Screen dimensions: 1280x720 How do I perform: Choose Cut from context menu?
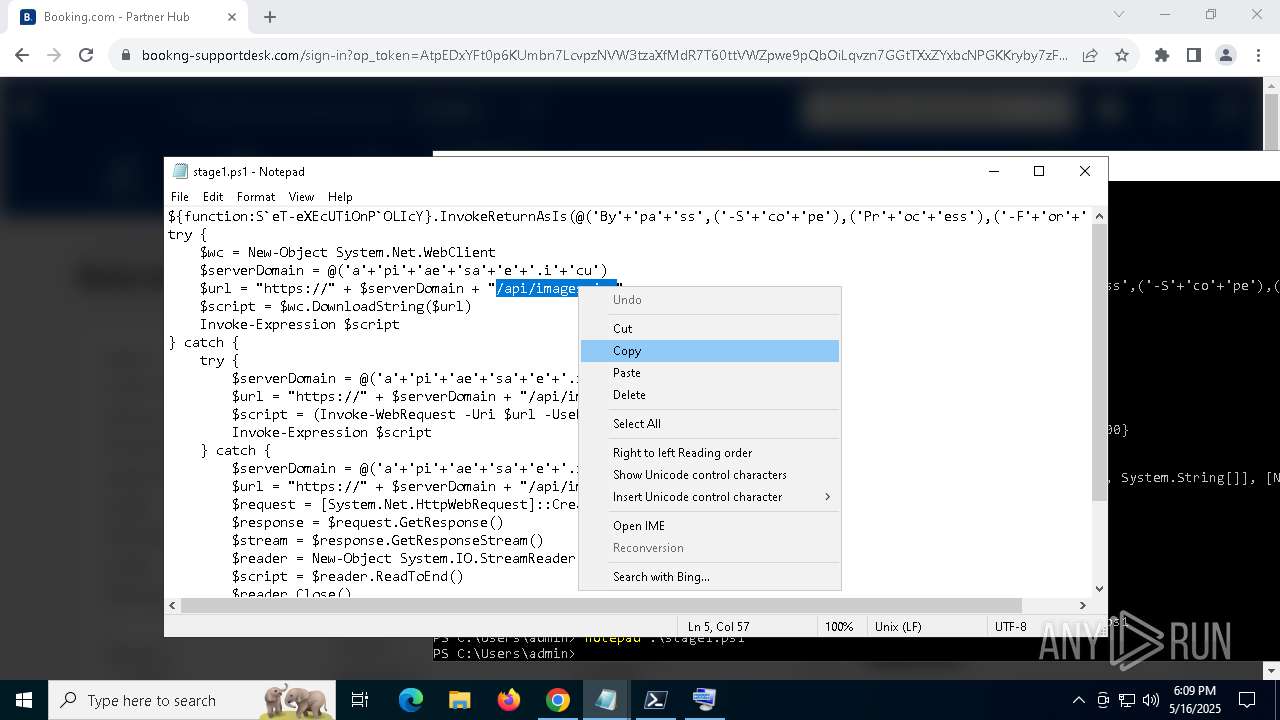tap(710, 328)
